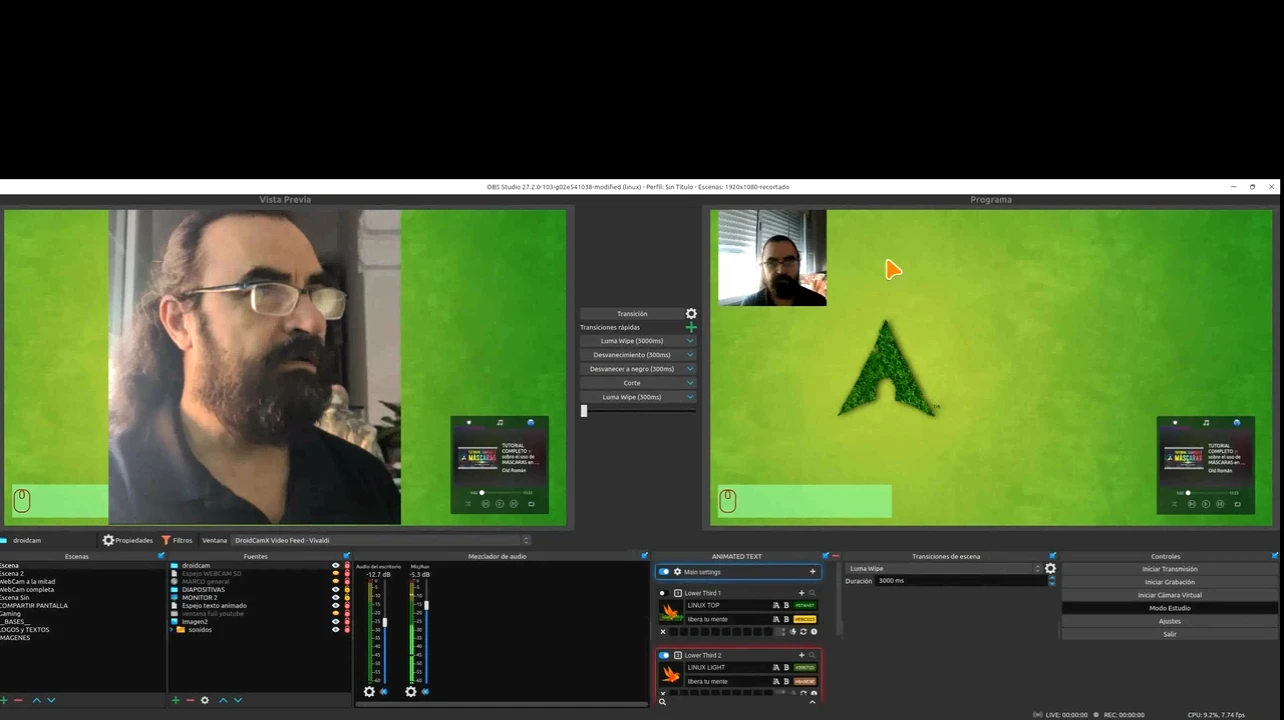This screenshot has width=1284, height=720.
Task: Toggle lock on the droidcam source
Action: pyautogui.click(x=347, y=565)
